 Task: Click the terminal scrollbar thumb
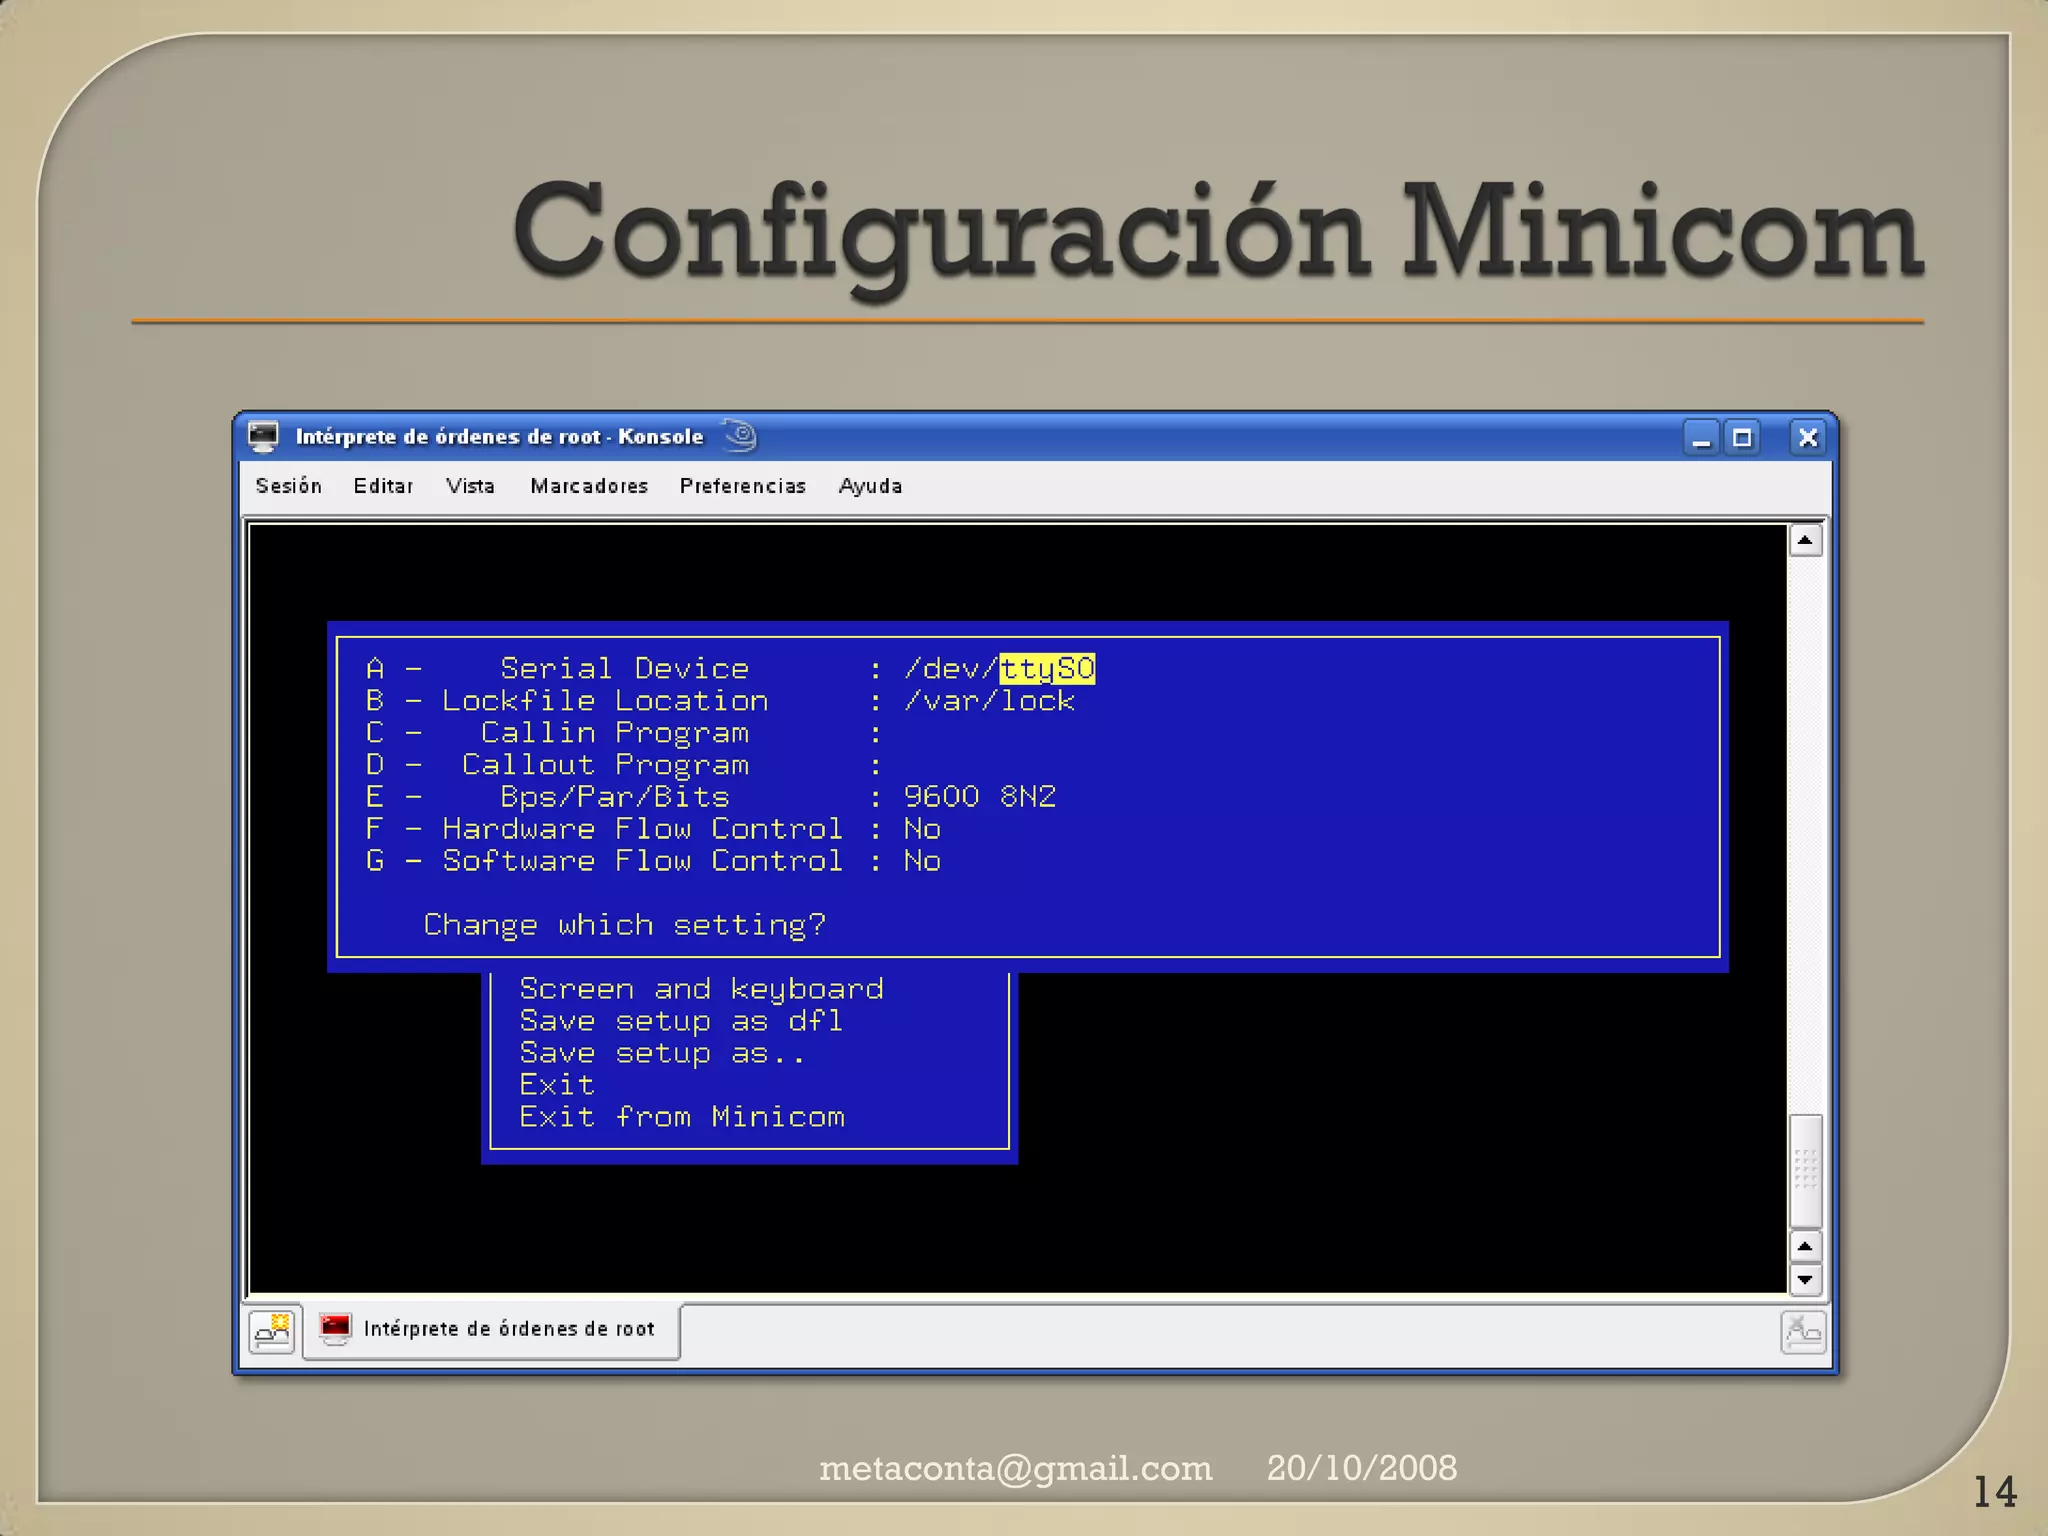(1805, 1170)
